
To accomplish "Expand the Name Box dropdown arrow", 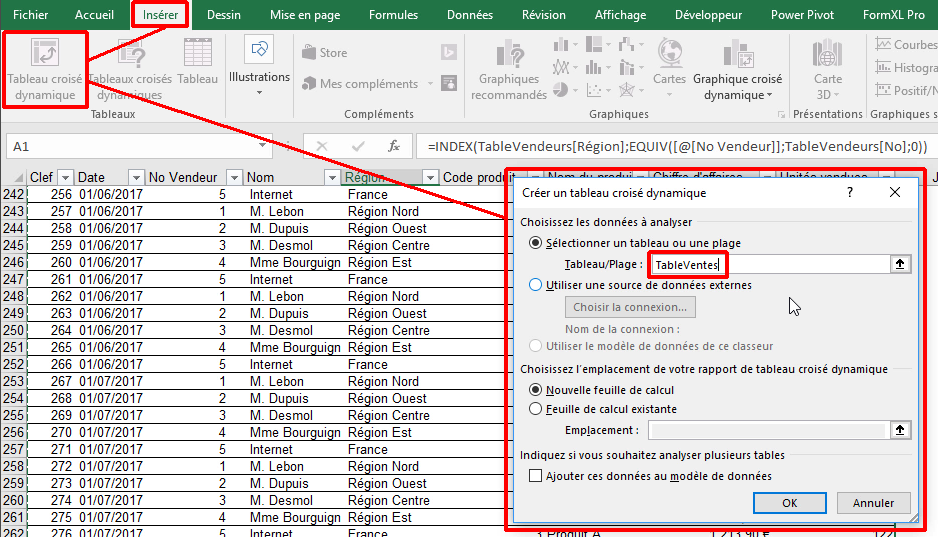I will 261,146.
